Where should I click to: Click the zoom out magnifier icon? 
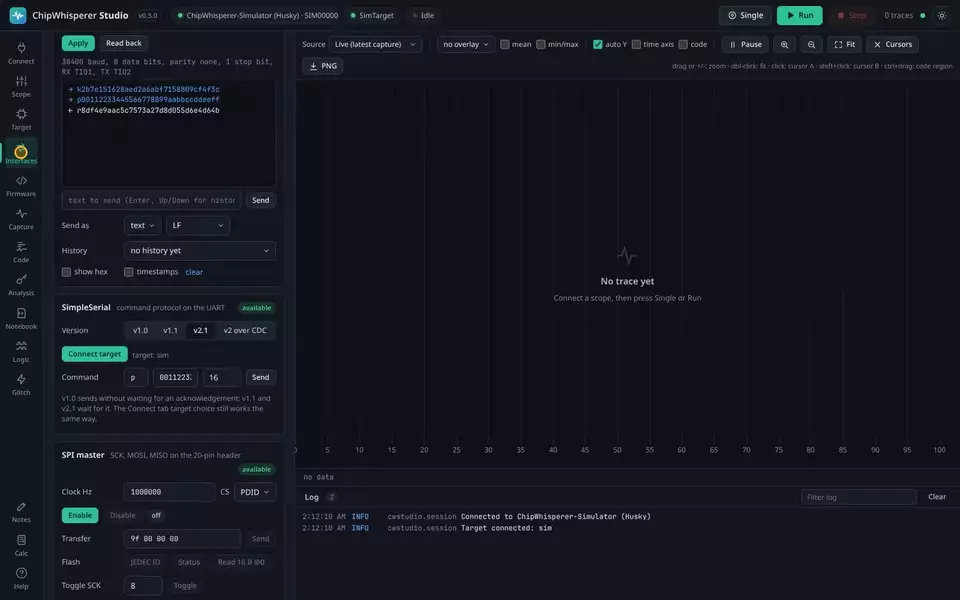[x=811, y=44]
